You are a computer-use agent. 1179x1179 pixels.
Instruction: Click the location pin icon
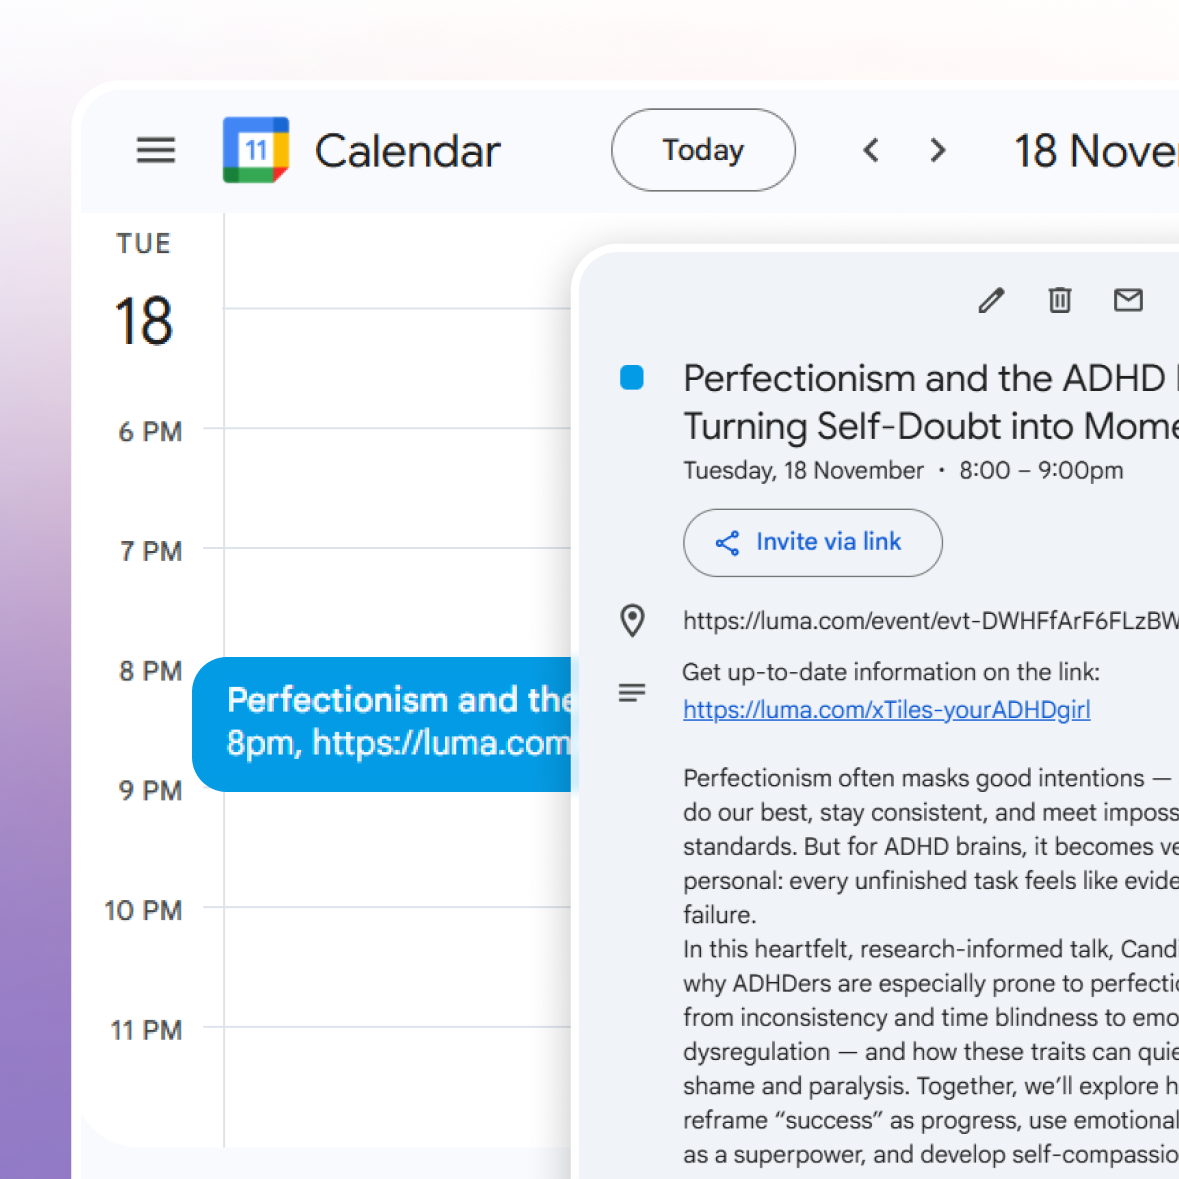pyautogui.click(x=632, y=621)
